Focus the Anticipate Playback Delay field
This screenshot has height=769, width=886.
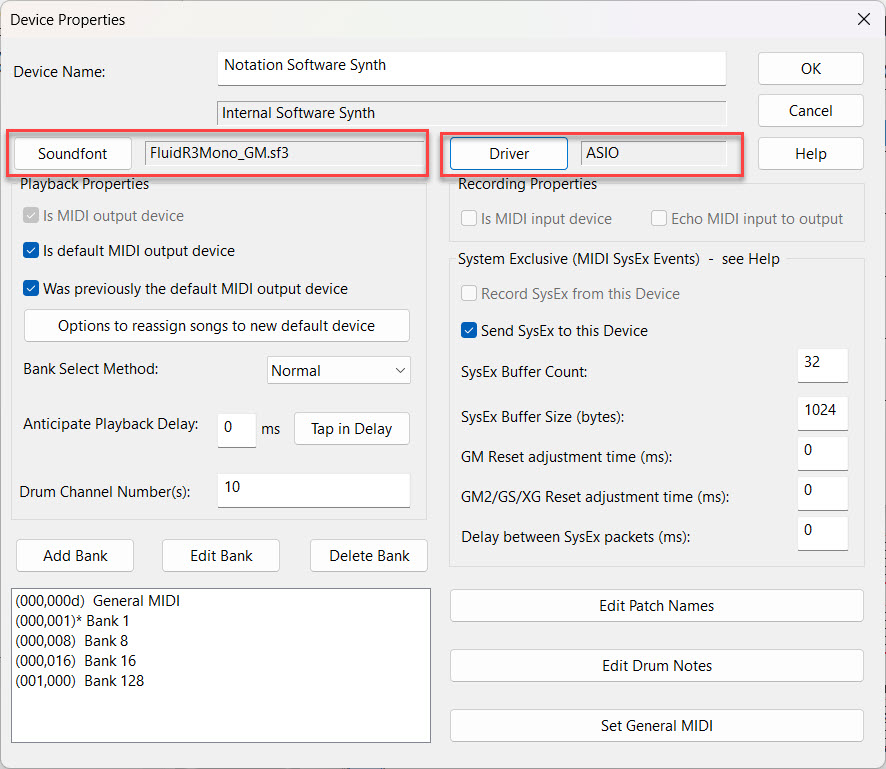236,429
